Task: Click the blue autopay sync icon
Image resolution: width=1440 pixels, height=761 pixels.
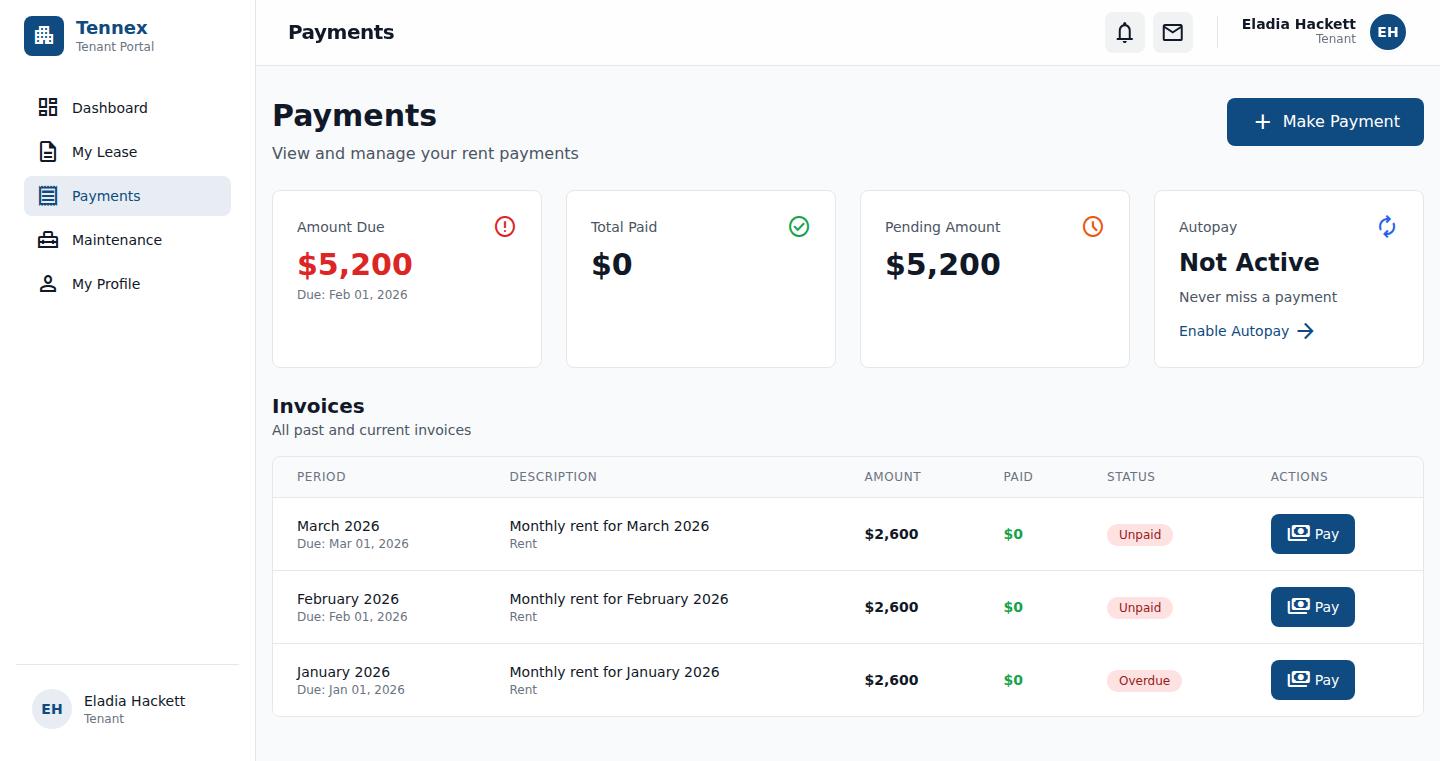Action: (1387, 226)
